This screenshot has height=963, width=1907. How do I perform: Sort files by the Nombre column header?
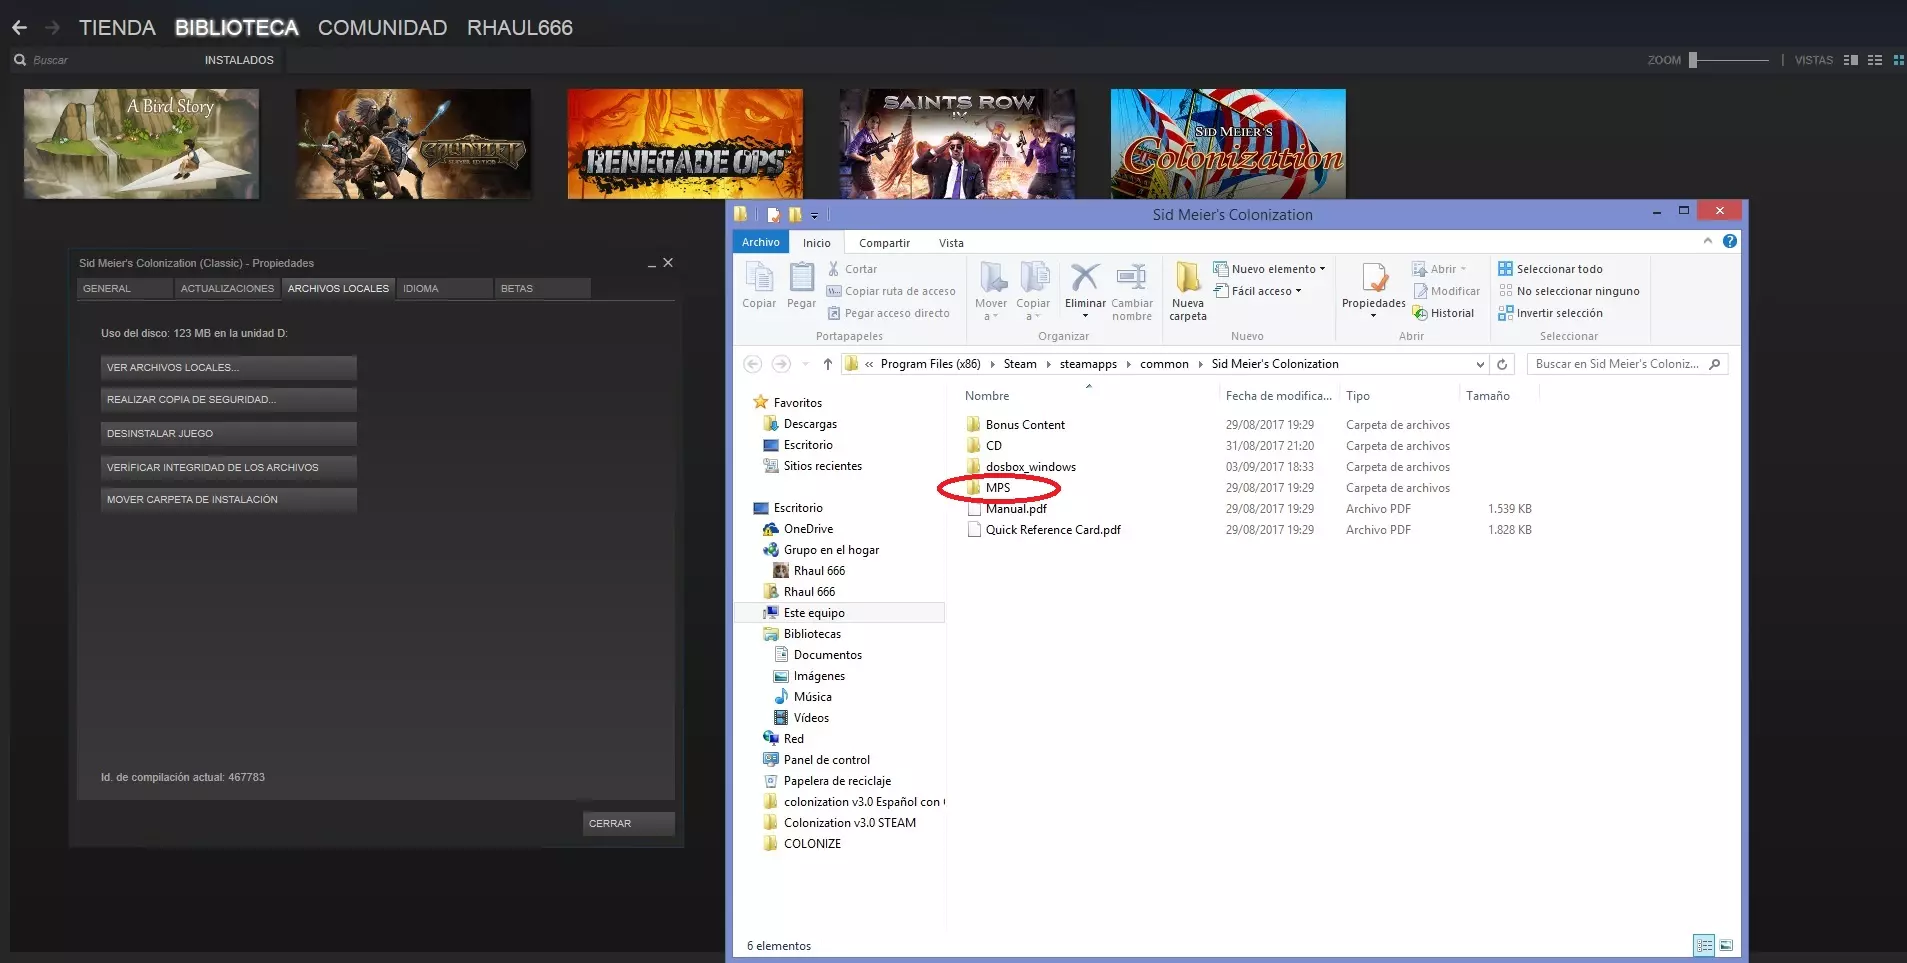[987, 396]
